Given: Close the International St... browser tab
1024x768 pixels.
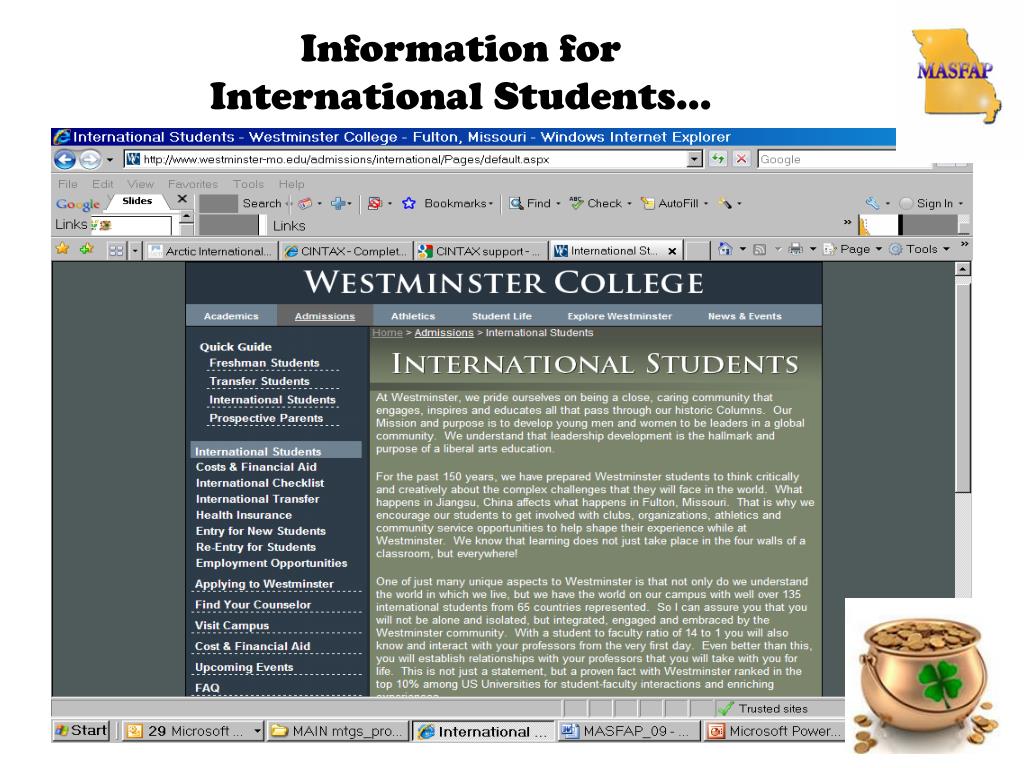Looking at the screenshot, I should 672,251.
